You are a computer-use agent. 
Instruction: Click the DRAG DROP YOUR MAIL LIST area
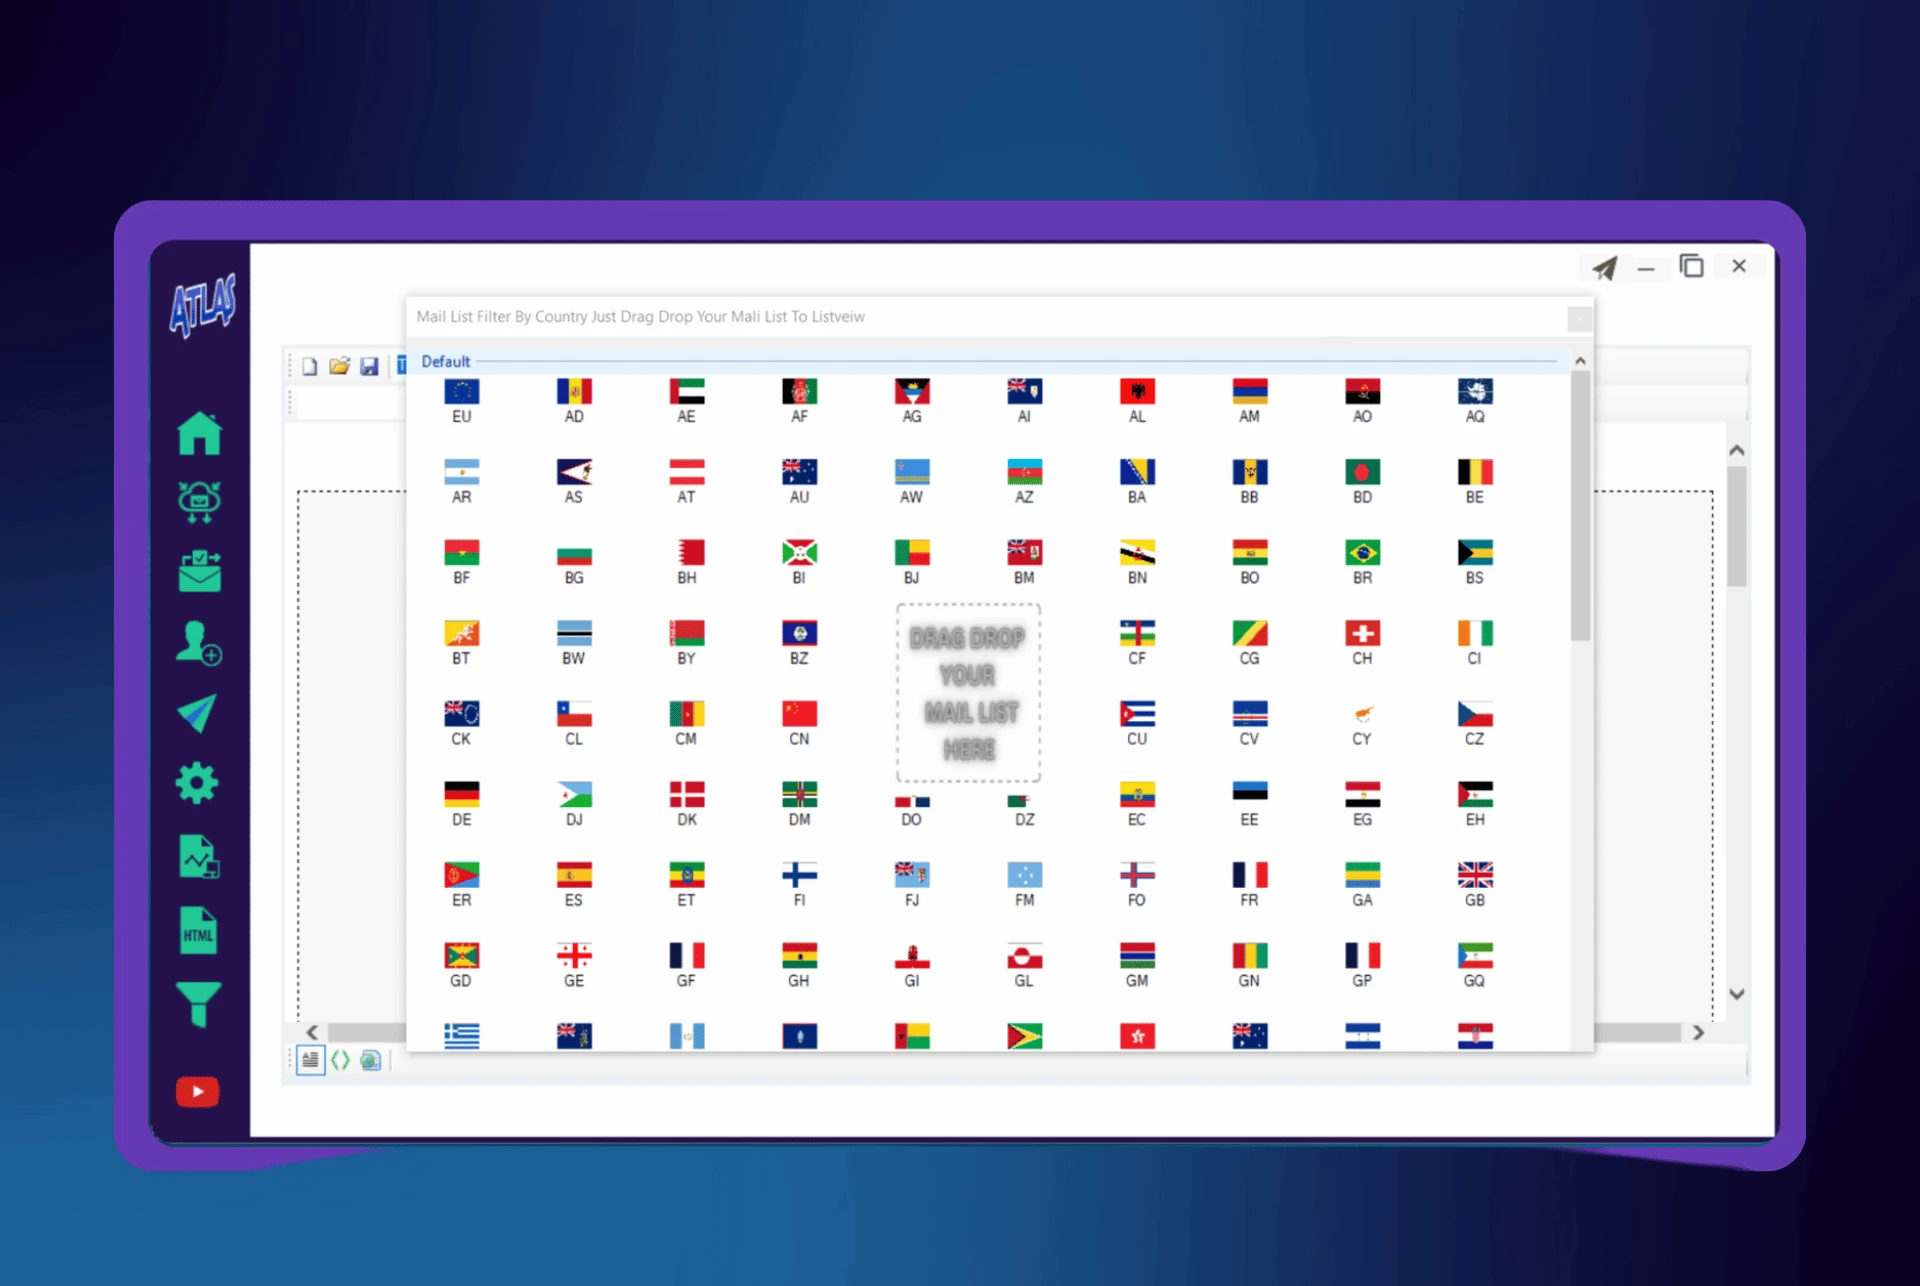pos(968,692)
